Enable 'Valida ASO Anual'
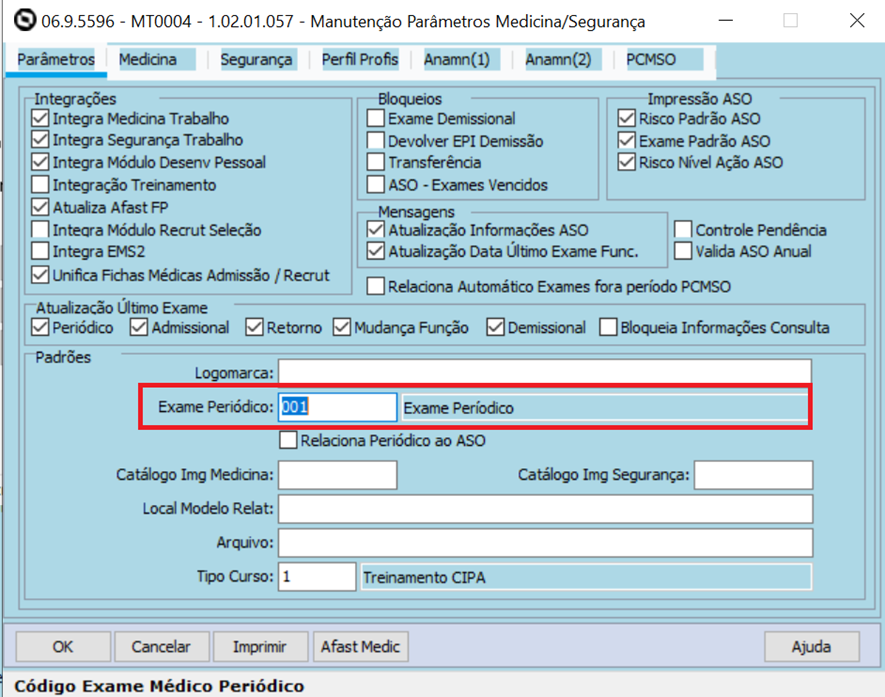Viewport: 885px width, 697px height. point(681,251)
